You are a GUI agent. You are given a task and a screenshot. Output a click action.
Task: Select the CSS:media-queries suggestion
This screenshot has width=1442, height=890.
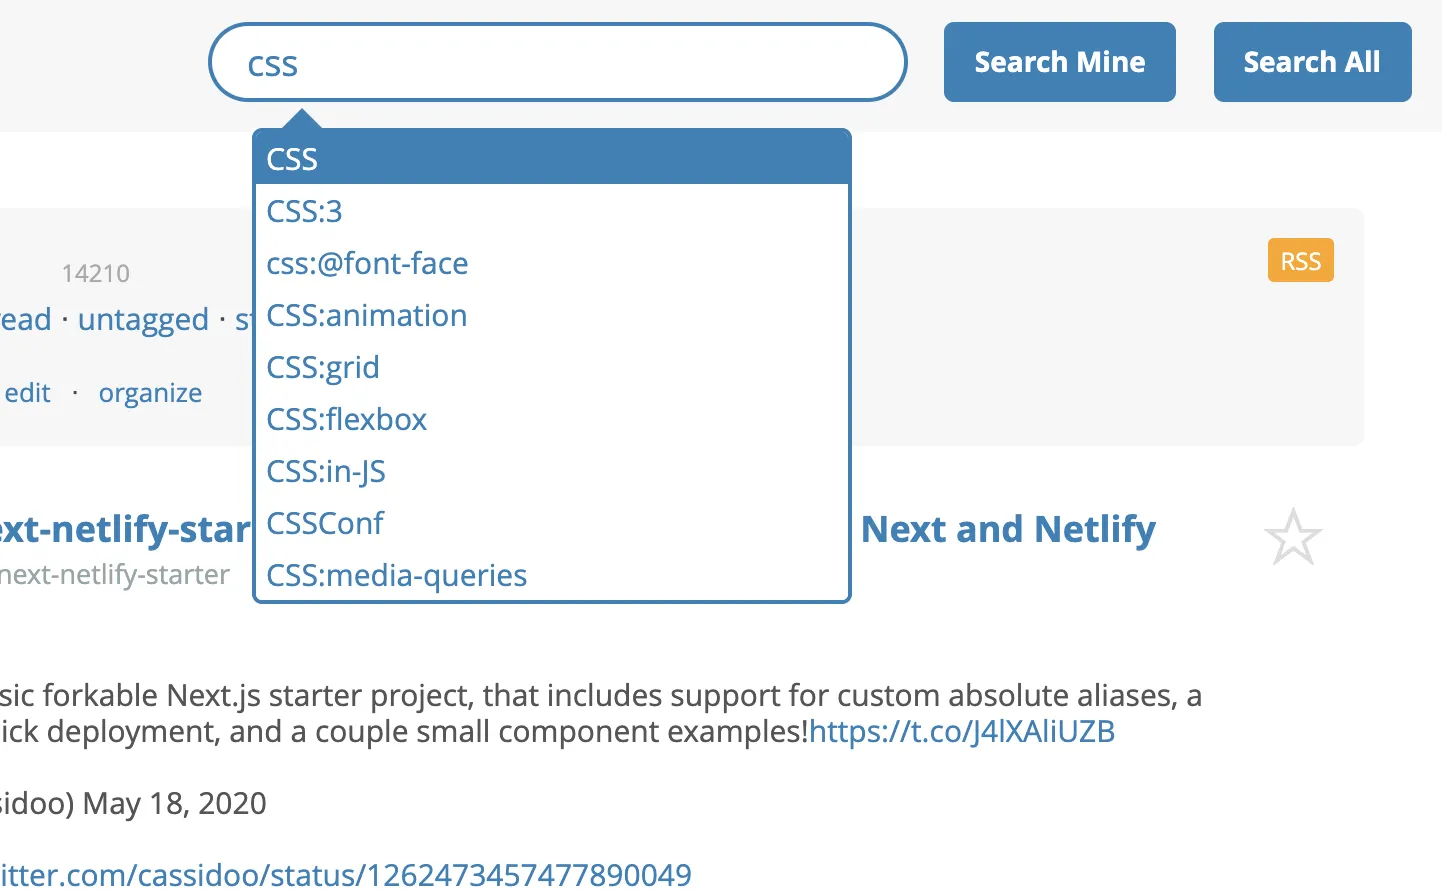click(x=397, y=575)
